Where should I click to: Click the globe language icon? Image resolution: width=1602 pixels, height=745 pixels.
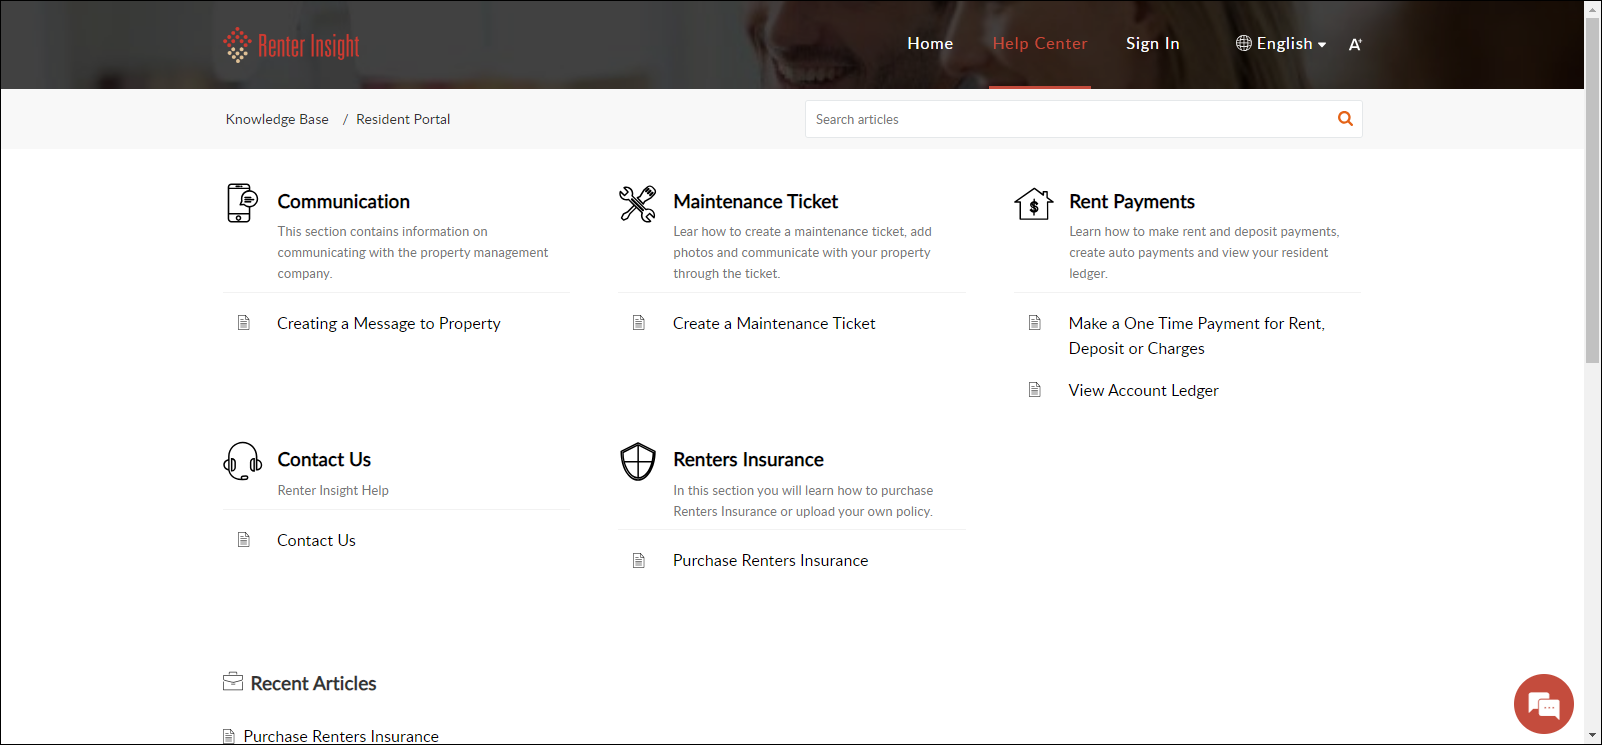pyautogui.click(x=1244, y=43)
